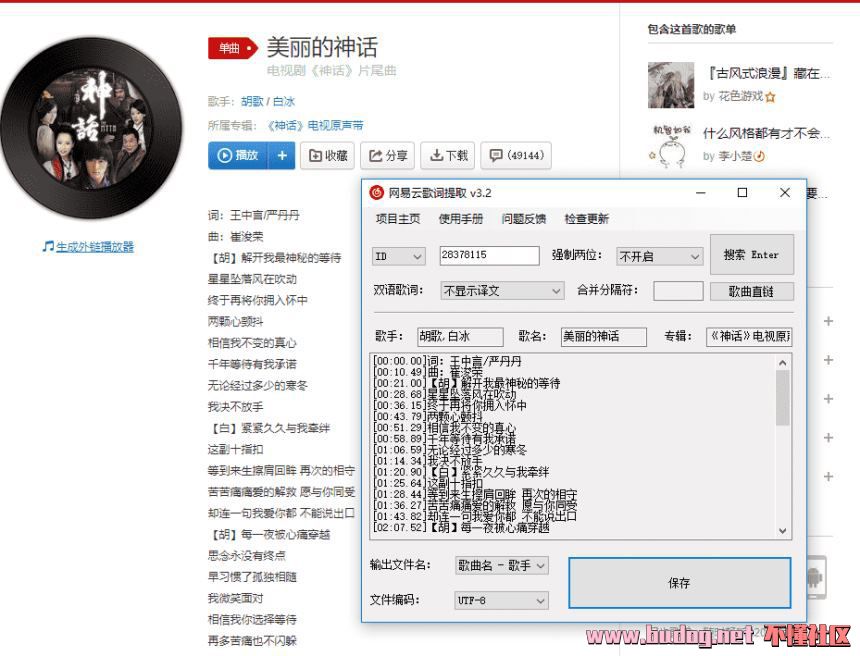The image size is (860, 656).
Task: Click lyric line [02:07.52] in the tool's text box
Action: point(461,528)
